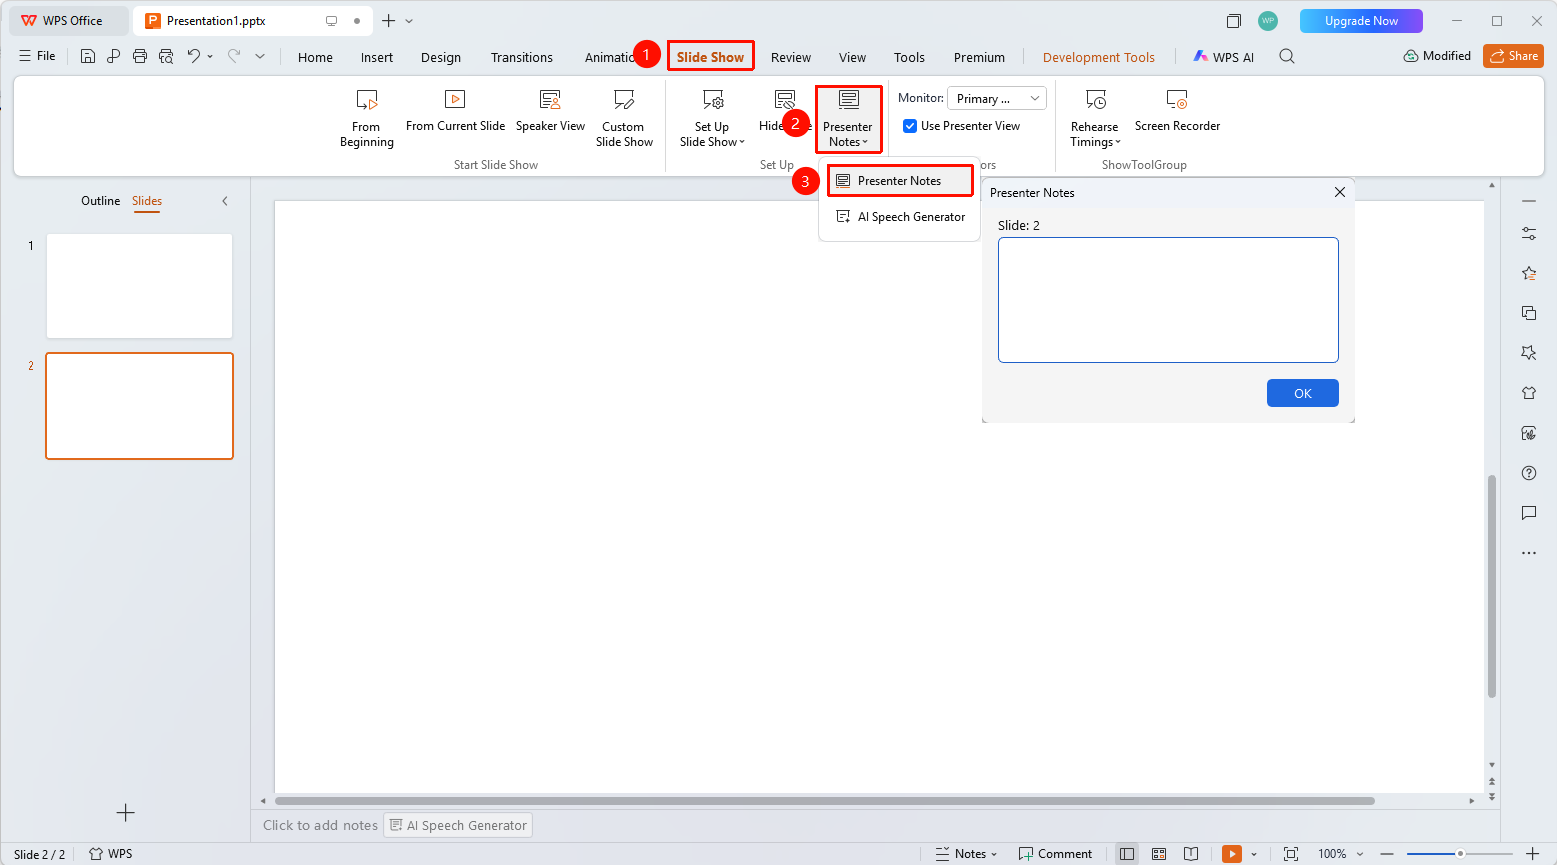Click the T-shirt icon in the right sidebar
The width and height of the screenshot is (1557, 865).
coord(1529,393)
